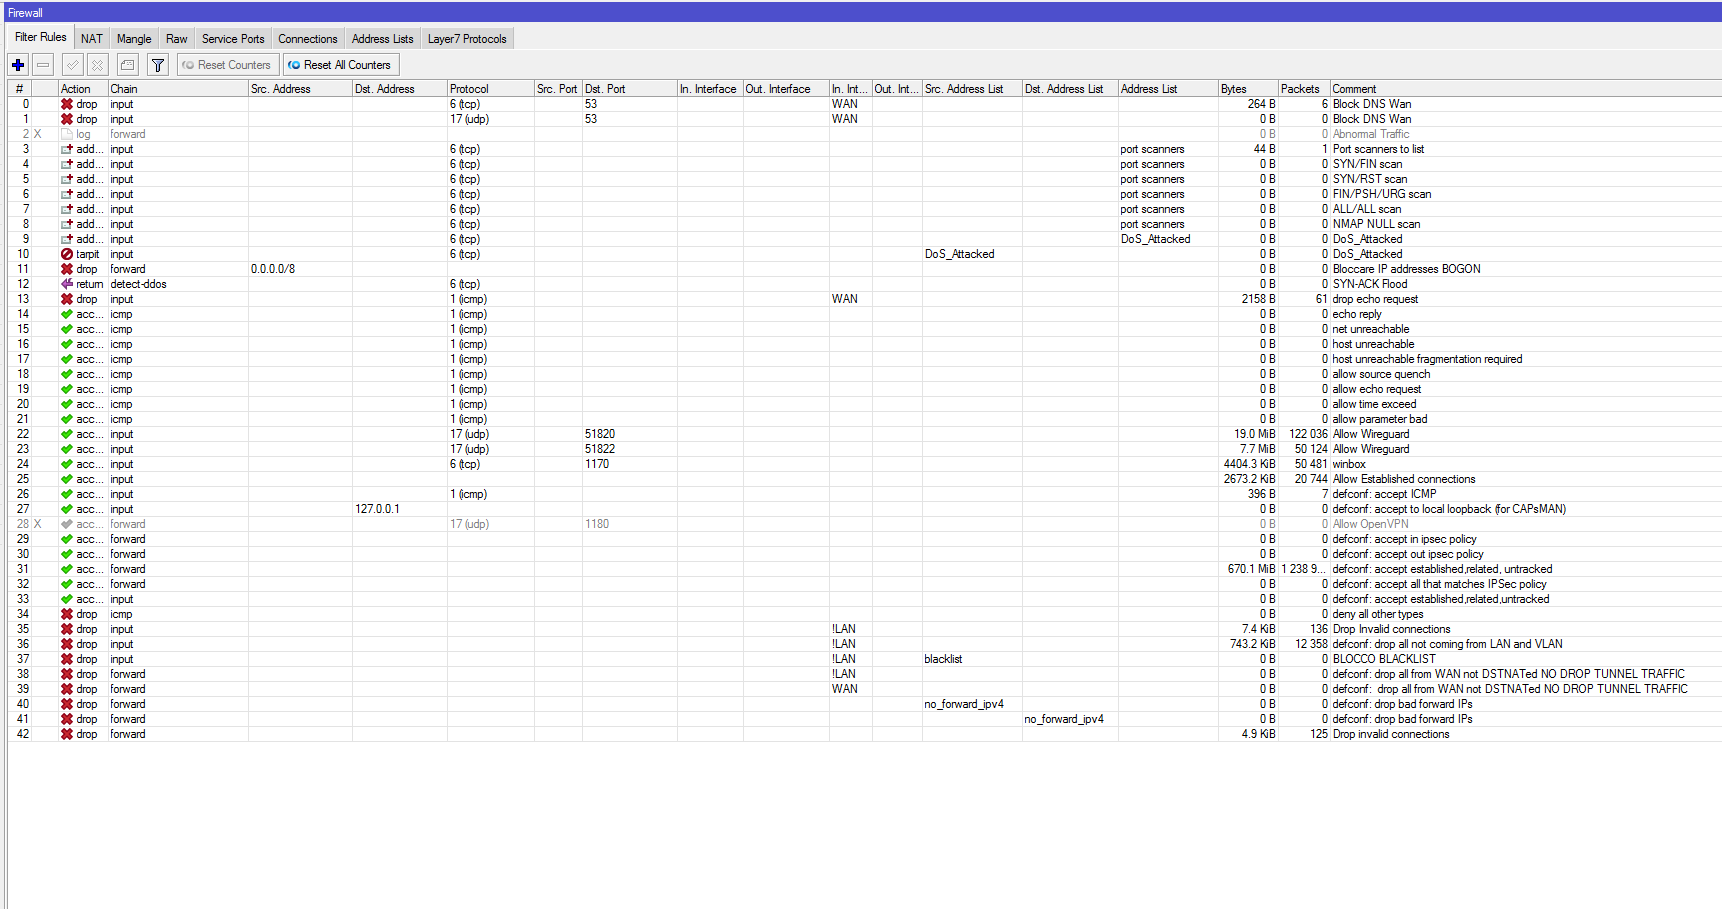This screenshot has width=1722, height=909.
Task: Click the Src. Address List column header
Action: (x=972, y=89)
